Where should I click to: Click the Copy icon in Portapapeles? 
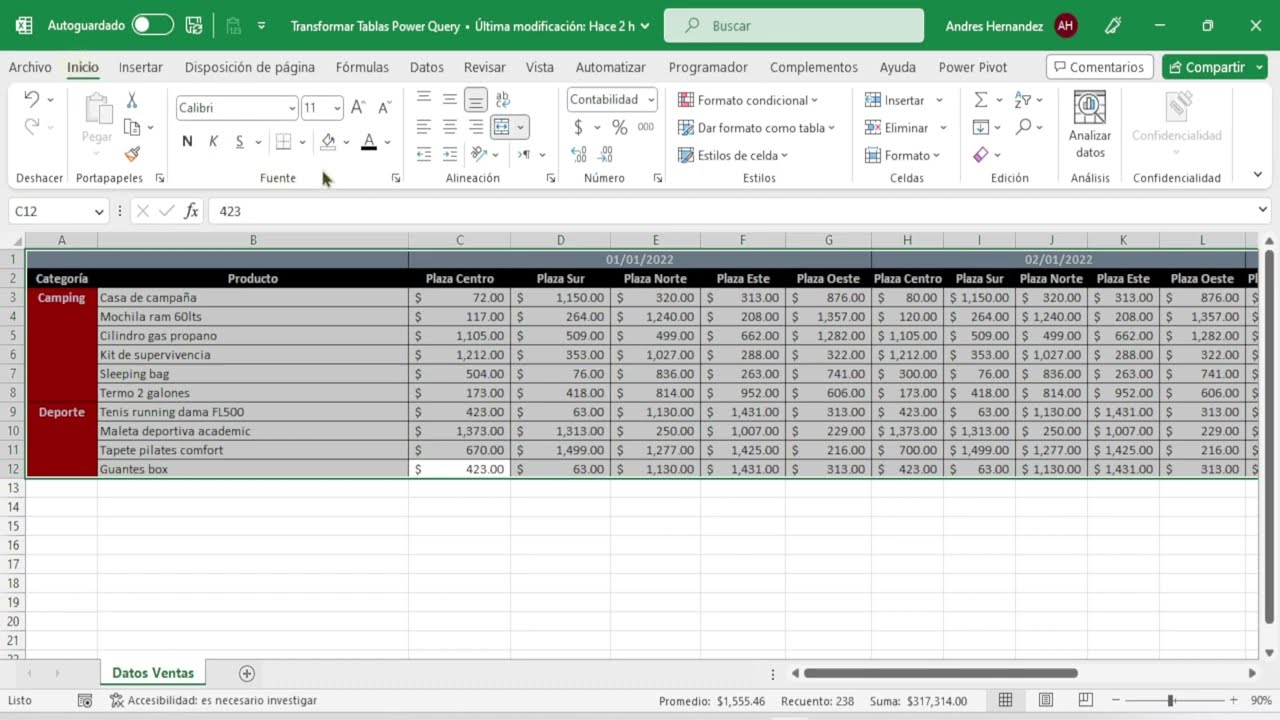tap(132, 127)
